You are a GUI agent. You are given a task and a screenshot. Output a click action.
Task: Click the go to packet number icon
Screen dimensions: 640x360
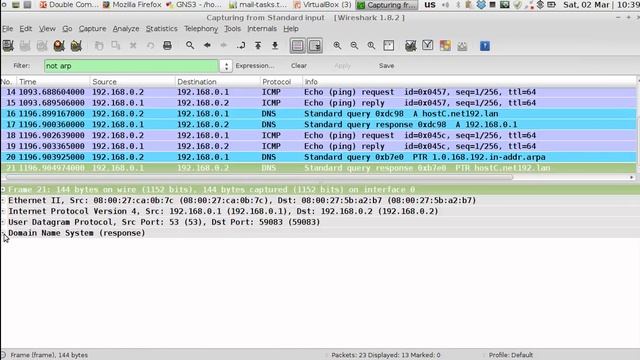(241, 46)
